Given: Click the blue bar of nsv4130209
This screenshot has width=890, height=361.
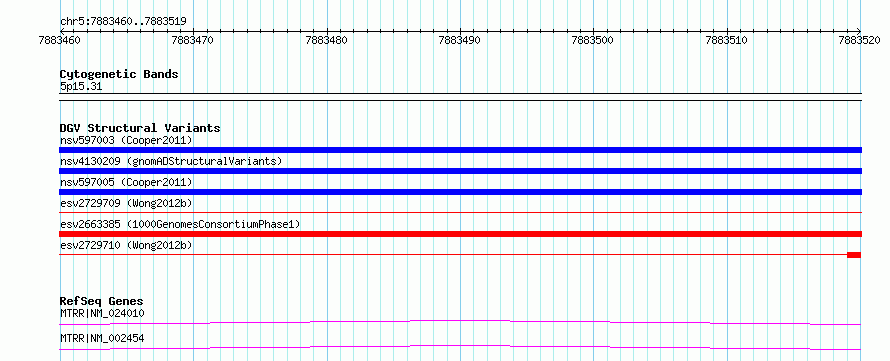Looking at the screenshot, I should click(x=460, y=171).
